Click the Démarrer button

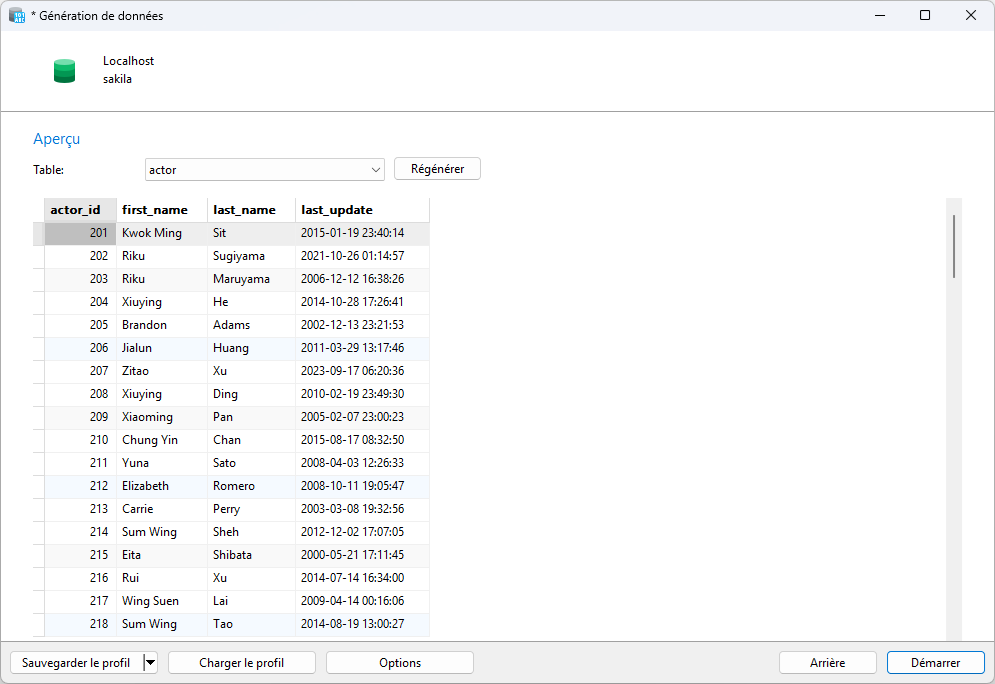tap(935, 662)
